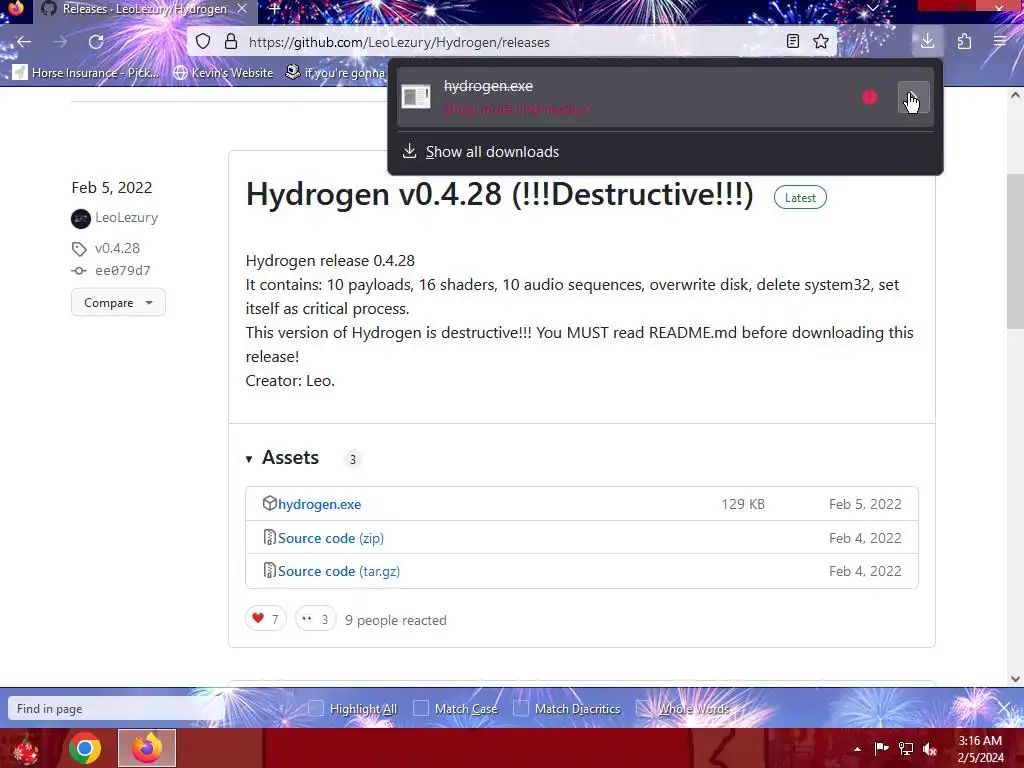Click the 129 KB file size

tap(743, 504)
